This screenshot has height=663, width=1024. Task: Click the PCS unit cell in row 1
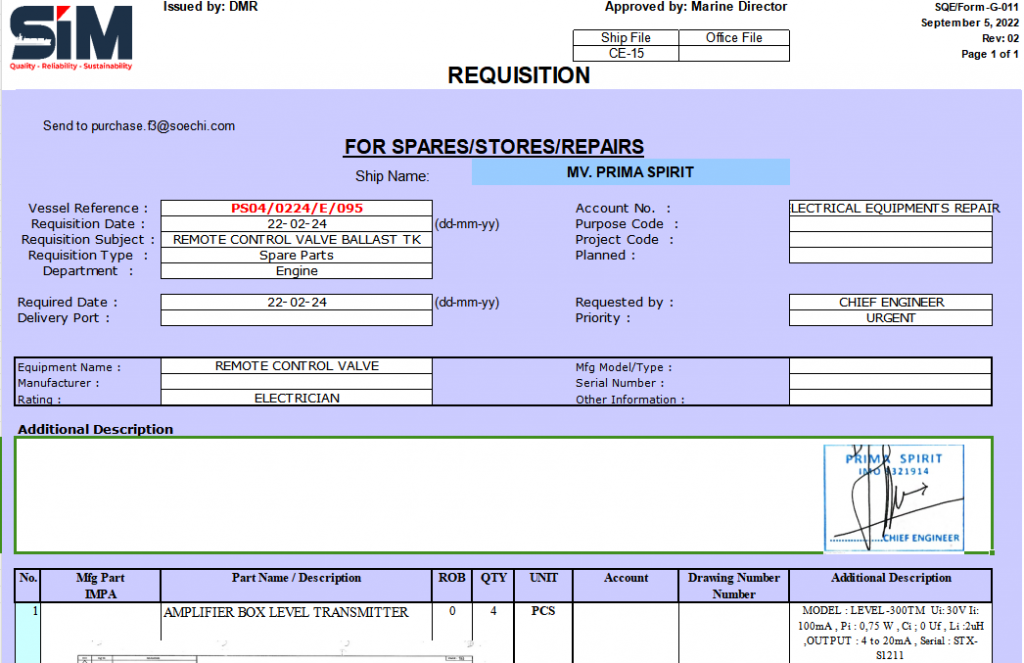pos(543,612)
